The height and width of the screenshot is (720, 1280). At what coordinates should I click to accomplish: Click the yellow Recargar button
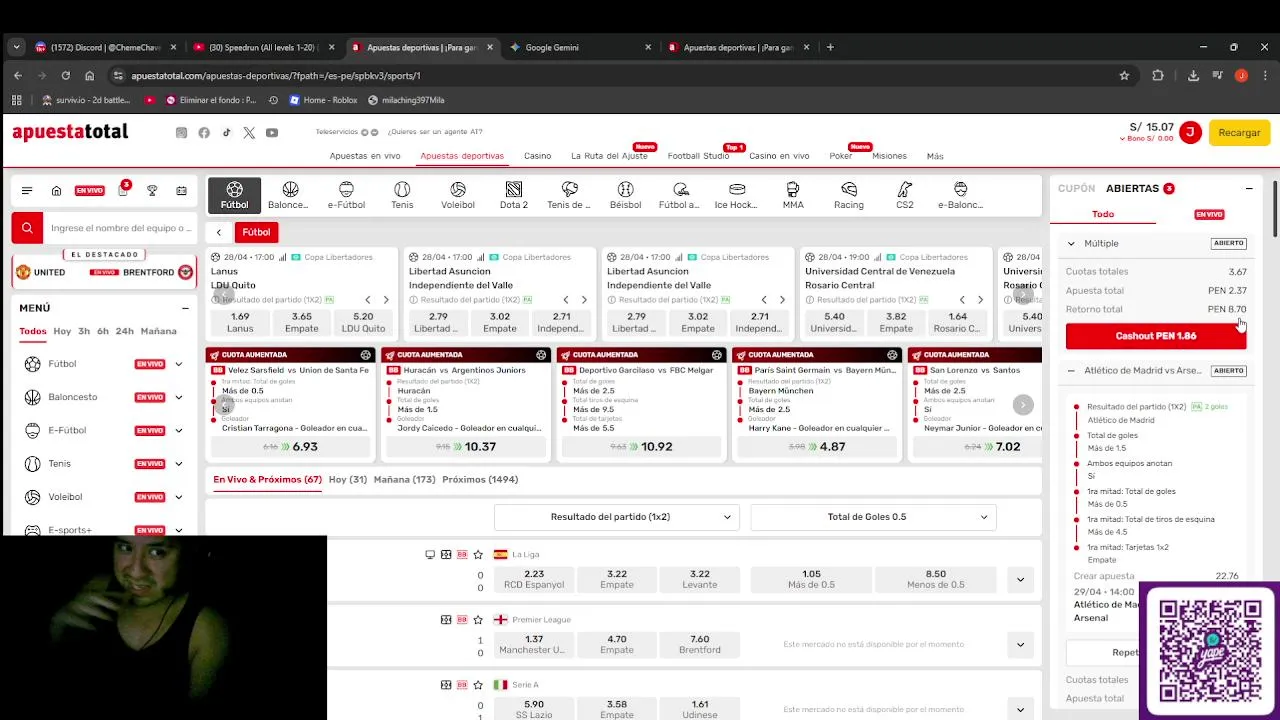[x=1239, y=132]
